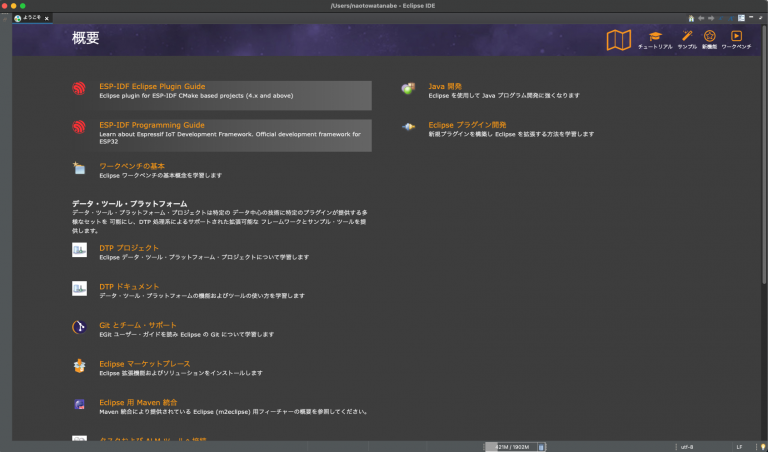Click the heap memory status bar
The image size is (768, 452).
tap(511, 447)
